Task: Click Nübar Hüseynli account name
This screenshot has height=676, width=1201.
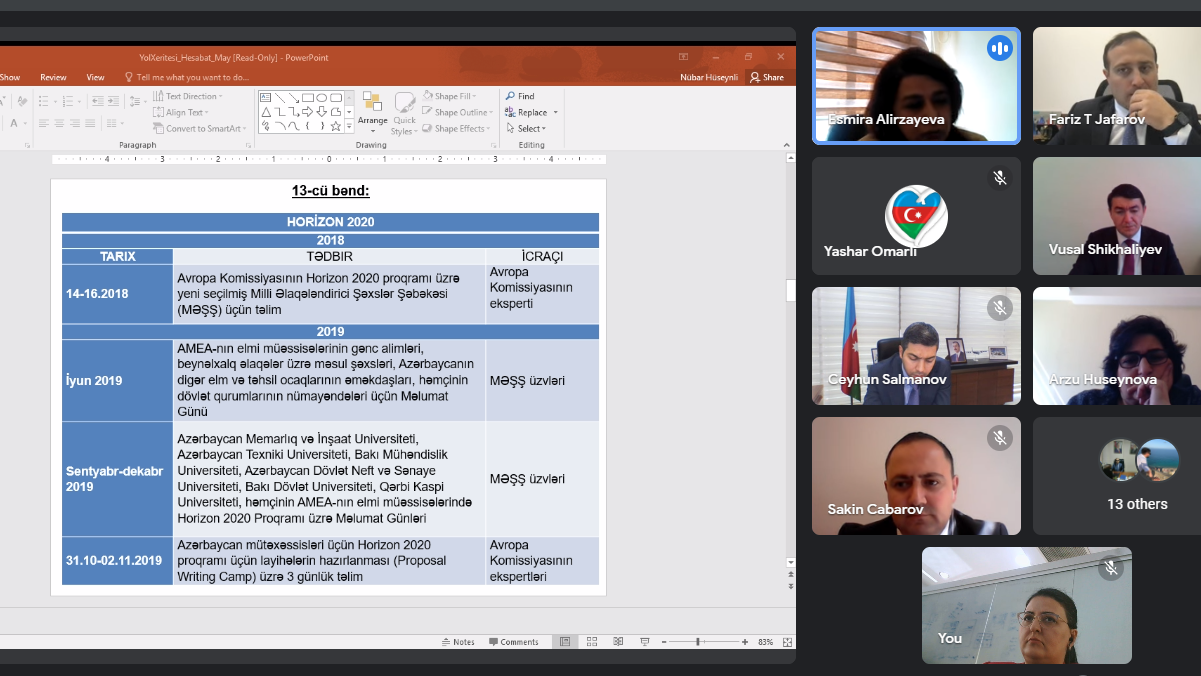Action: point(708,77)
